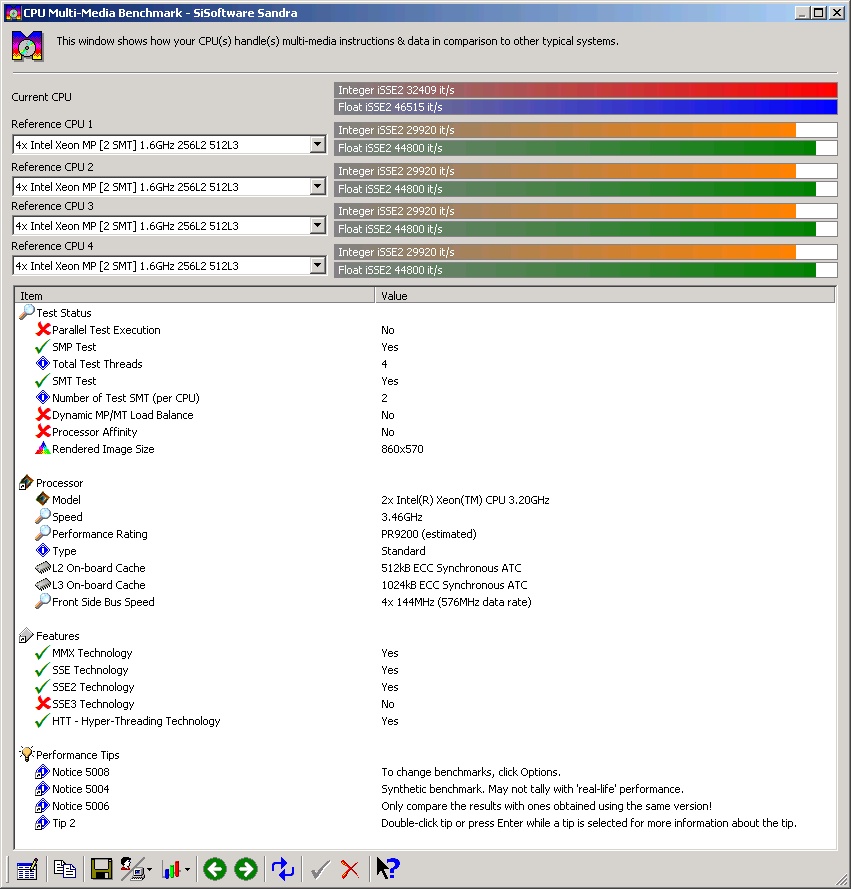Viewport: 851px width, 889px height.
Task: Click the icon beside Notice 5008
Action: click(43, 772)
